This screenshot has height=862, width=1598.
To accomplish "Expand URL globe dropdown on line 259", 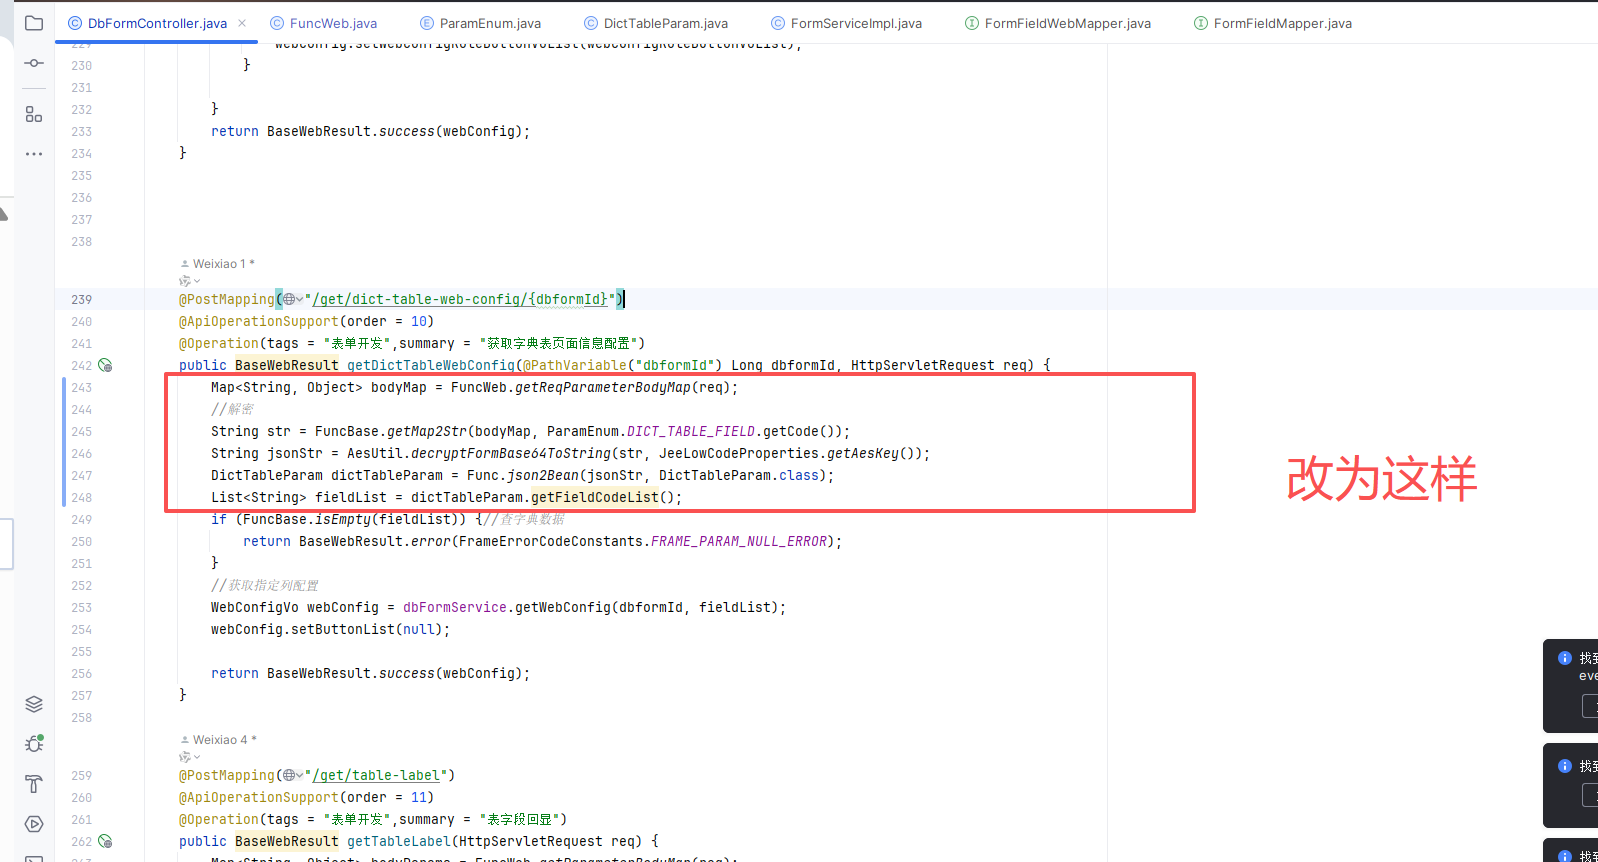I will click(292, 776).
